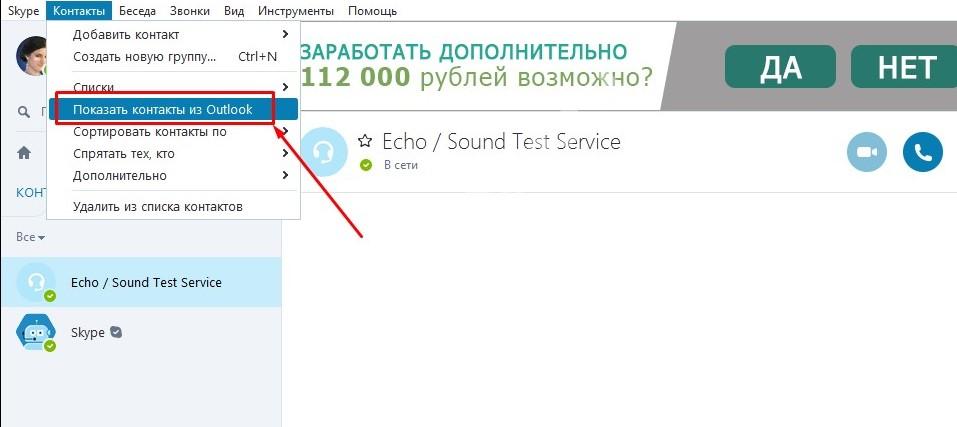Expand the Спрятать тех, кто submenu
The image size is (957, 427).
[173, 153]
